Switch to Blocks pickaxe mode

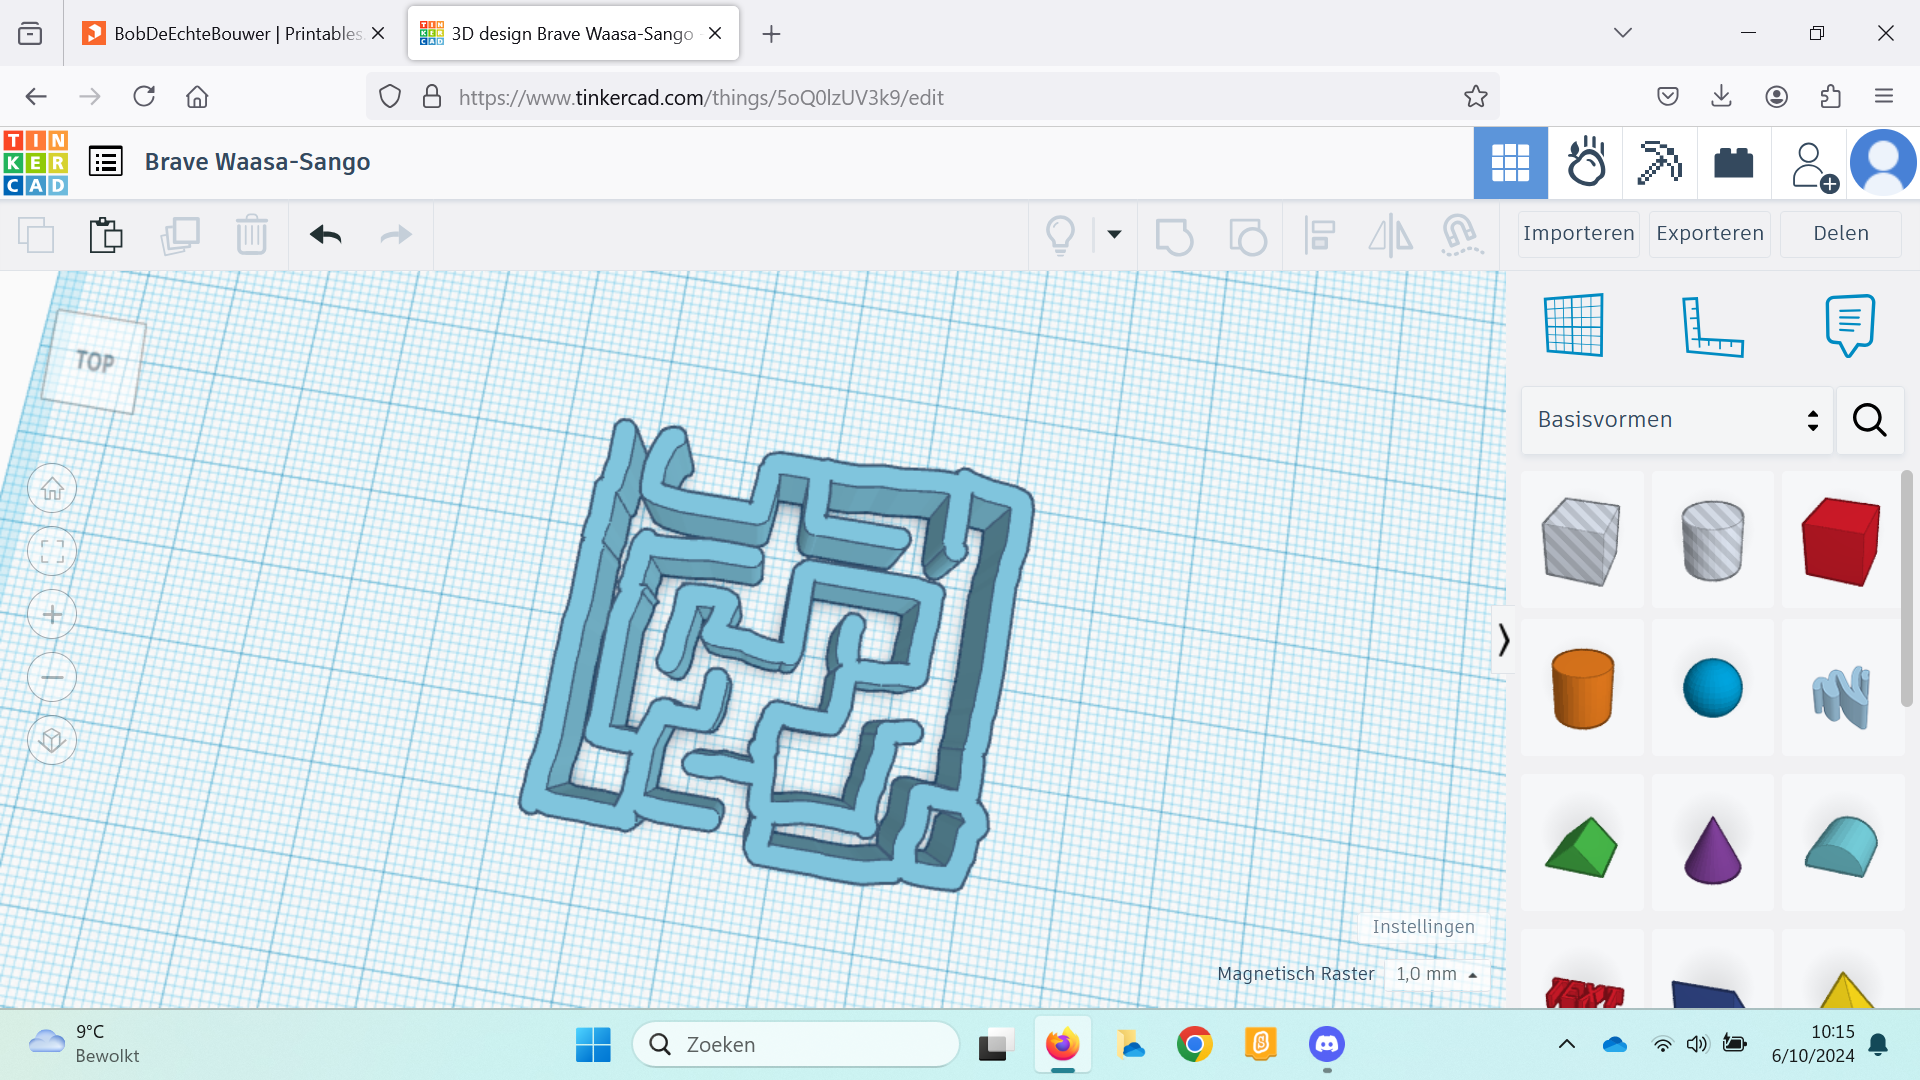click(x=1660, y=163)
